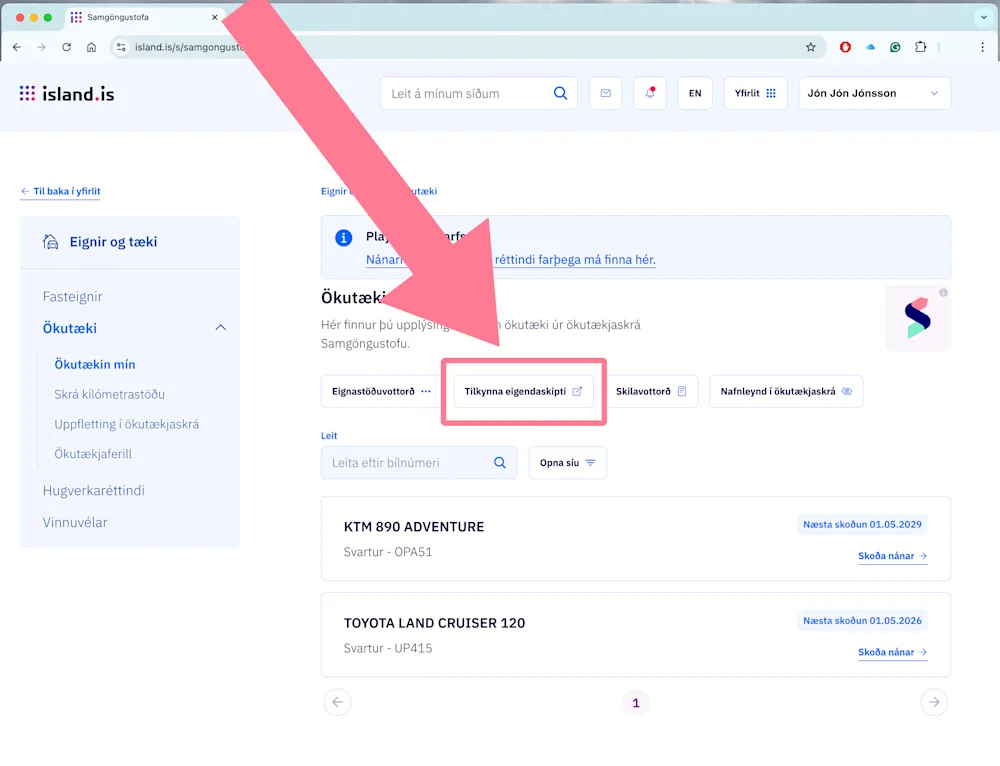1000x766 pixels.
Task: Open the browser home icon
Action: click(91, 47)
